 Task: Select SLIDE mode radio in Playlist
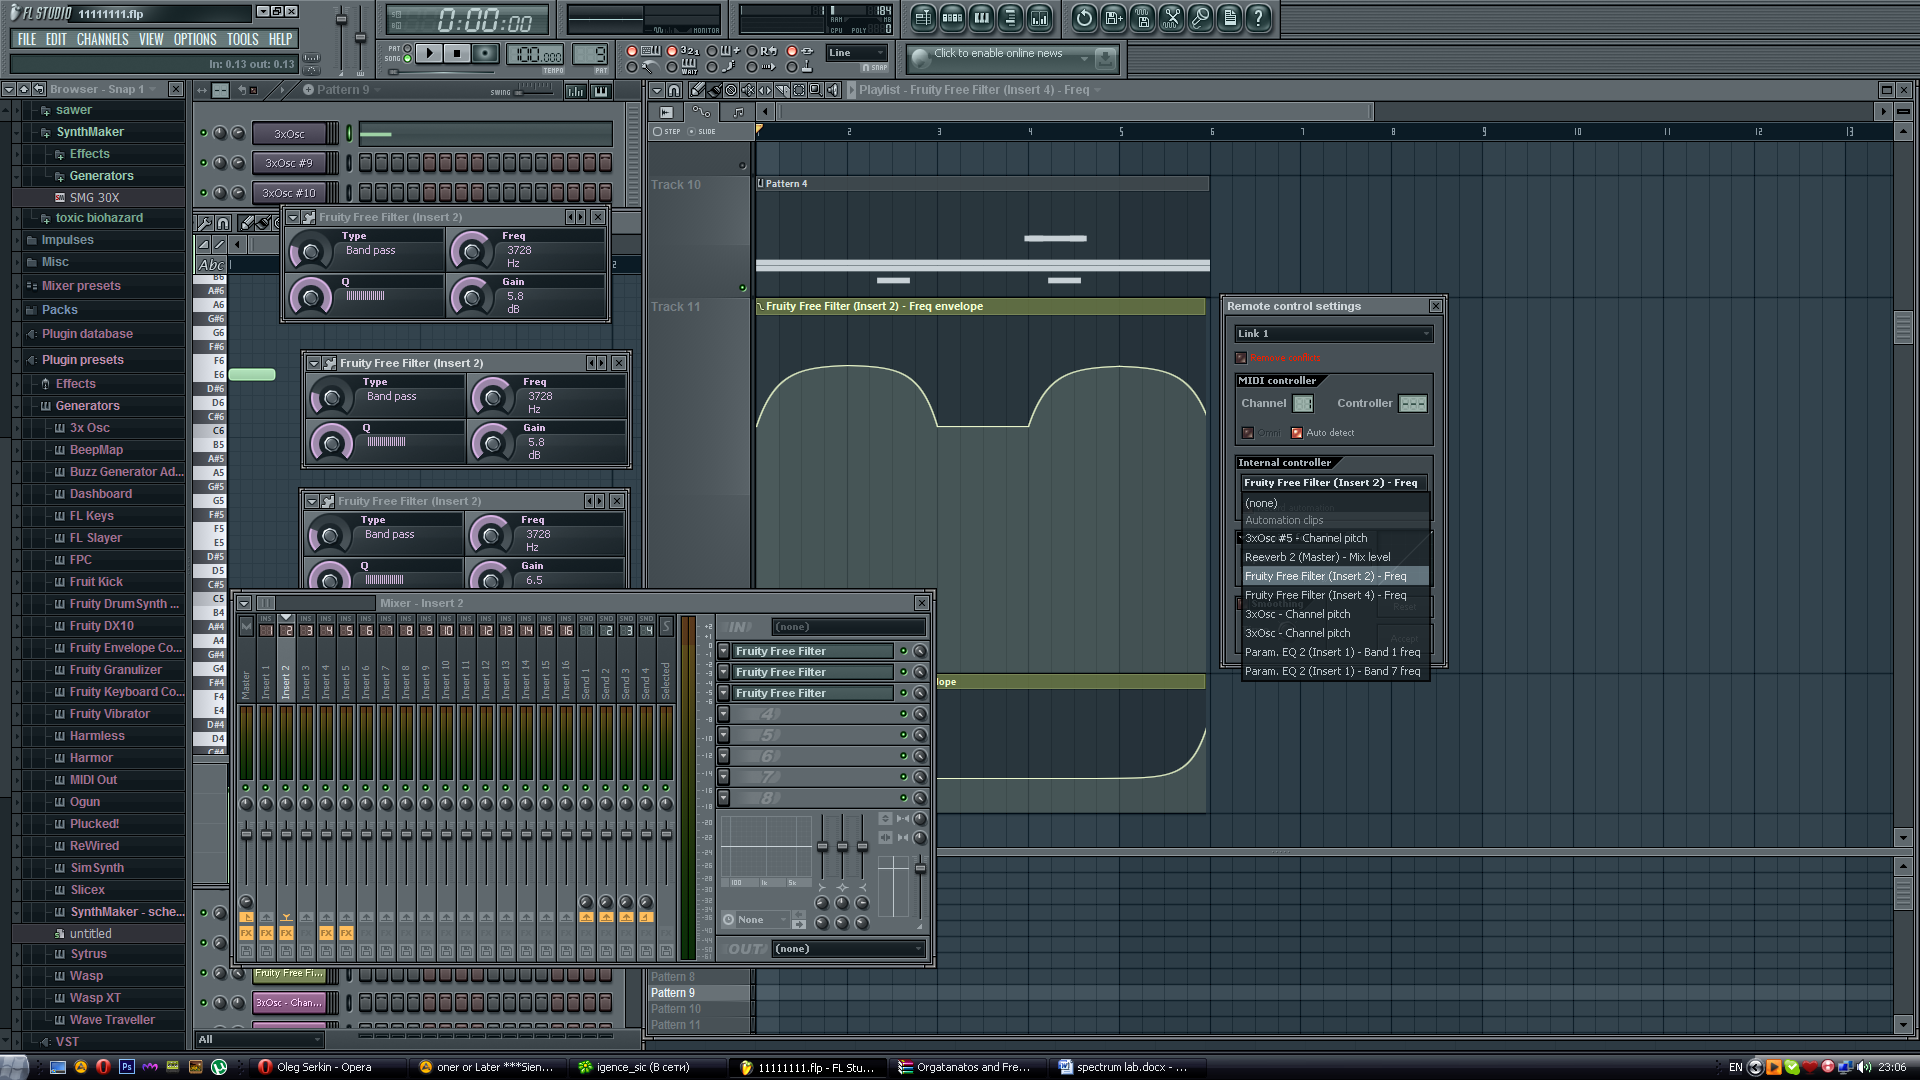pos(691,131)
